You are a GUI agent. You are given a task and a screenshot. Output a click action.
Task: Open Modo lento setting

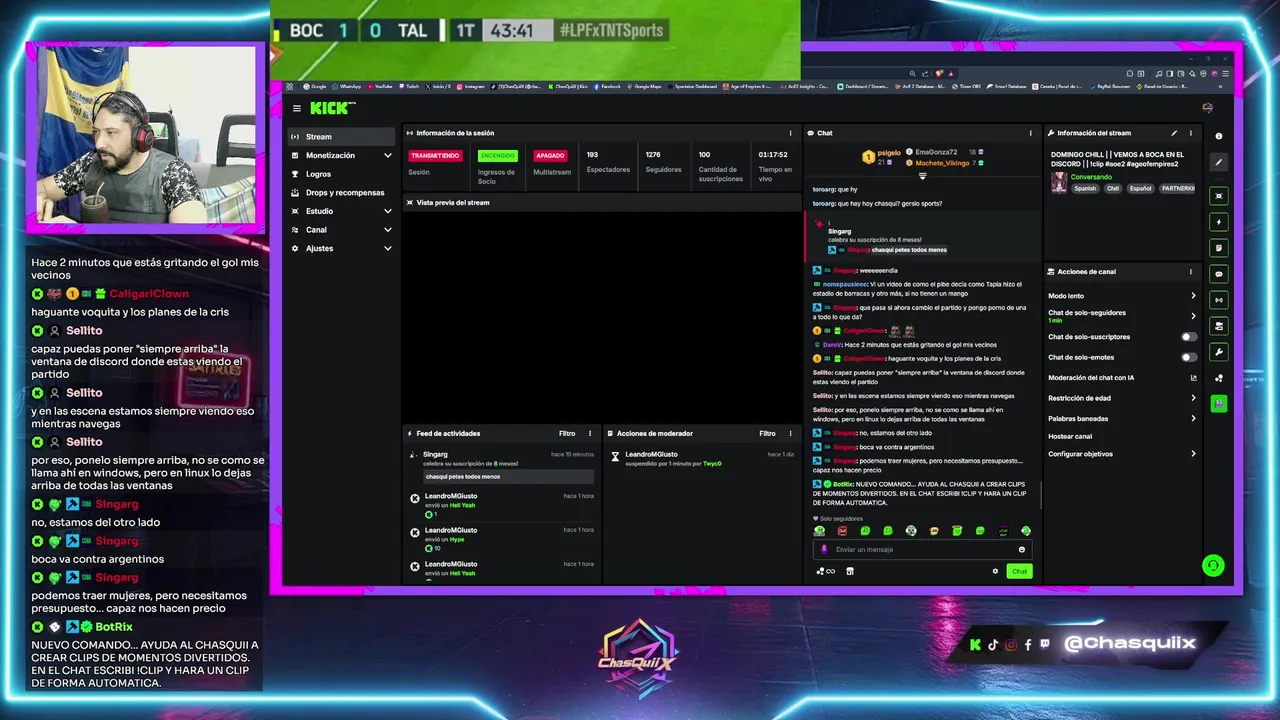coord(1122,296)
